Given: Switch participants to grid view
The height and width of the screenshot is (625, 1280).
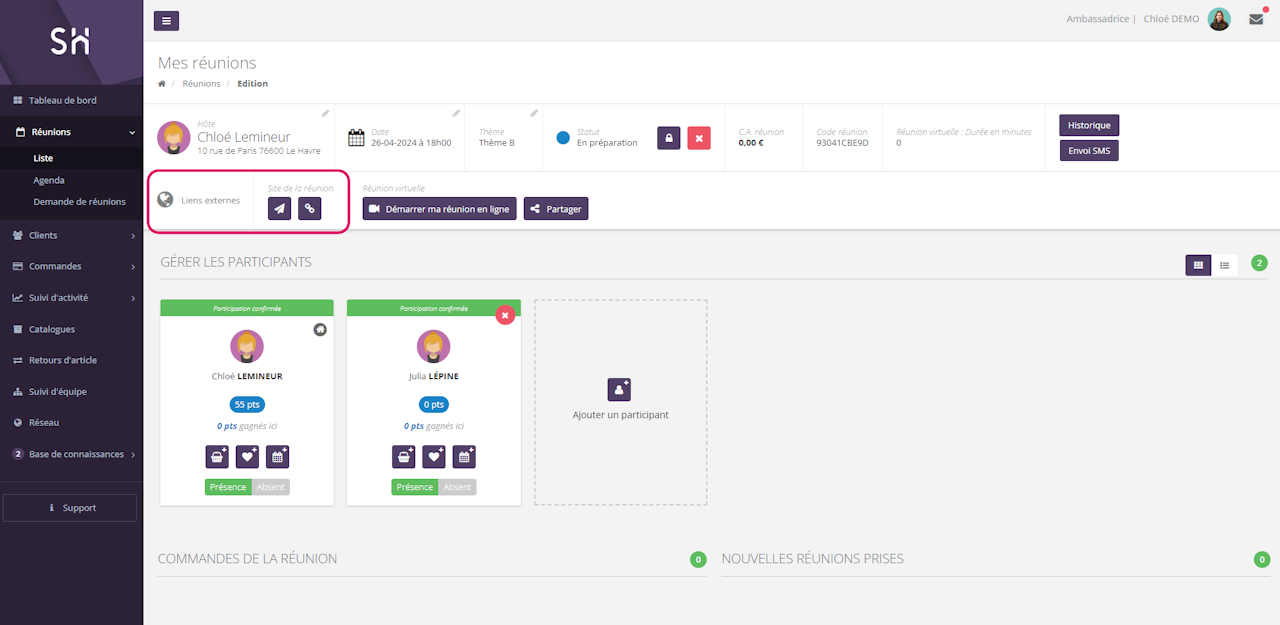Looking at the screenshot, I should coord(1198,265).
